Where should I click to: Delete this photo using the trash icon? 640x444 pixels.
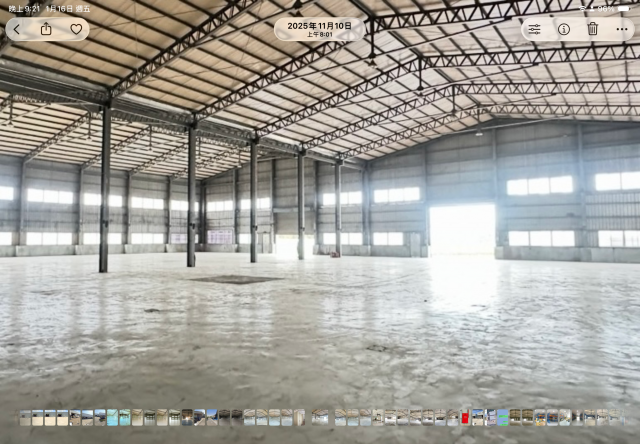(x=592, y=29)
